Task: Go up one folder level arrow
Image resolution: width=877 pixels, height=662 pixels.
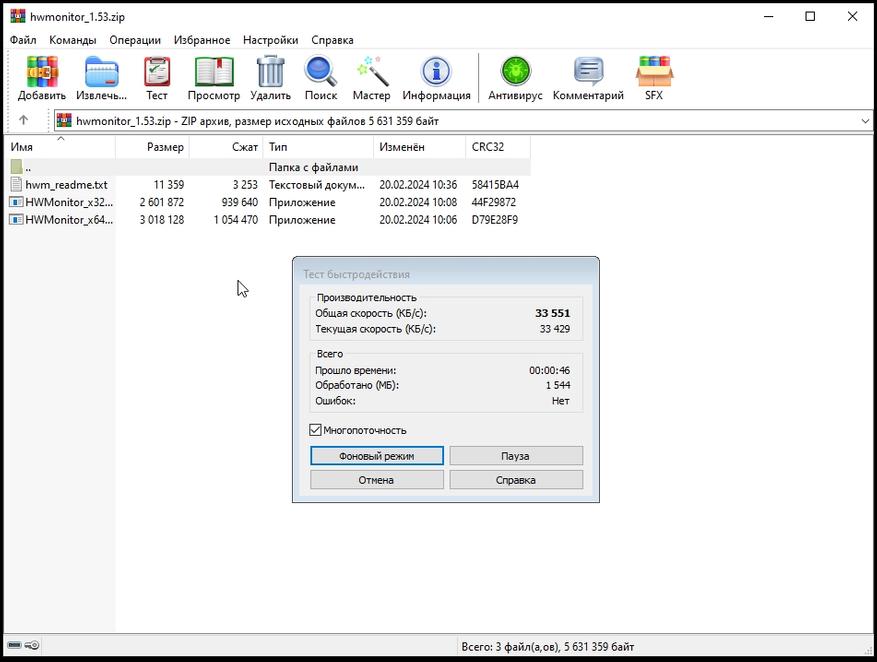Action: click(x=24, y=121)
